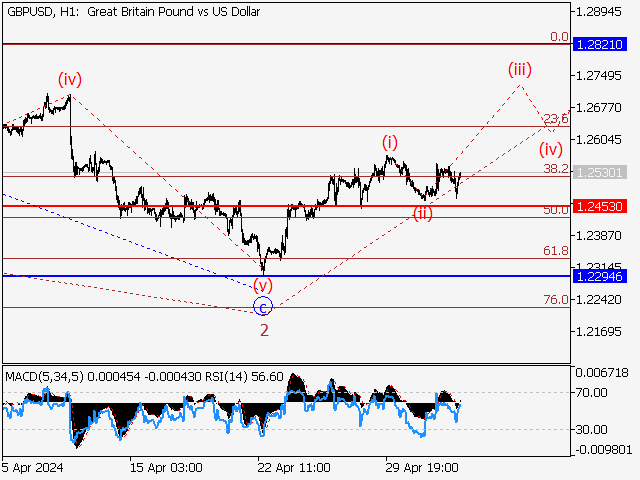Viewport: 640px width, 480px height.
Task: Click the price axis value 1.22420
Action: pos(598,300)
